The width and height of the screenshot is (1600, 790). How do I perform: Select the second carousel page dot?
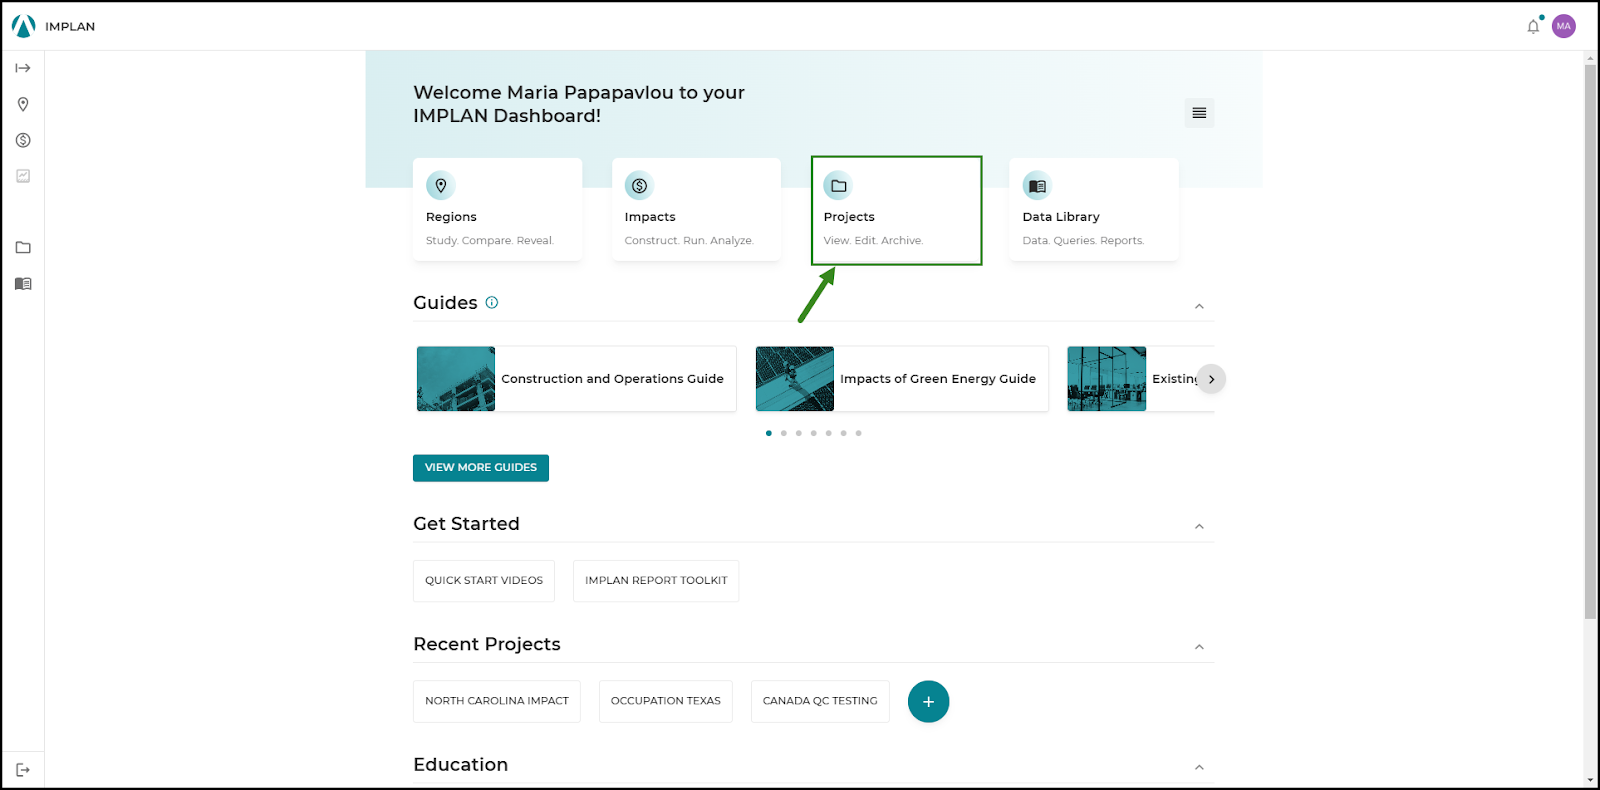pos(783,433)
